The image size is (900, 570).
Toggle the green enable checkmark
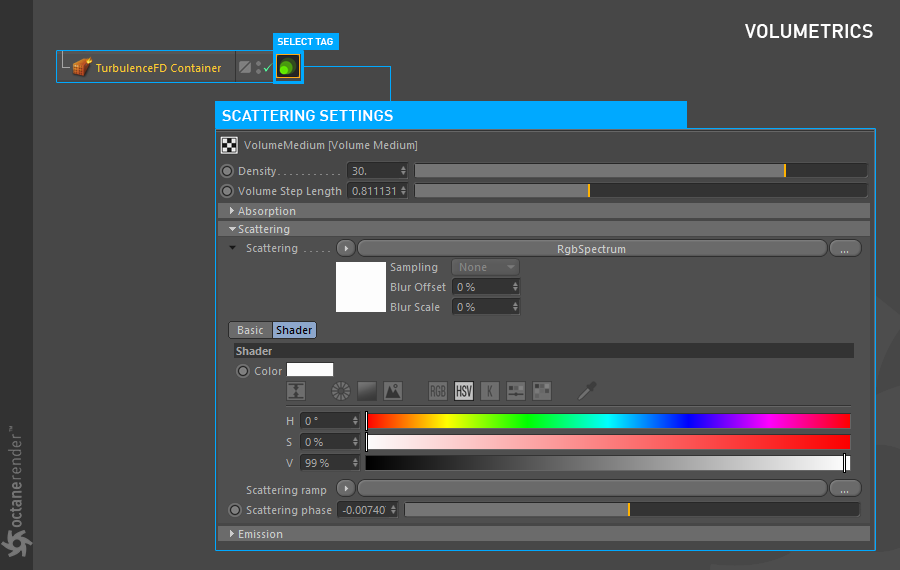[267, 68]
